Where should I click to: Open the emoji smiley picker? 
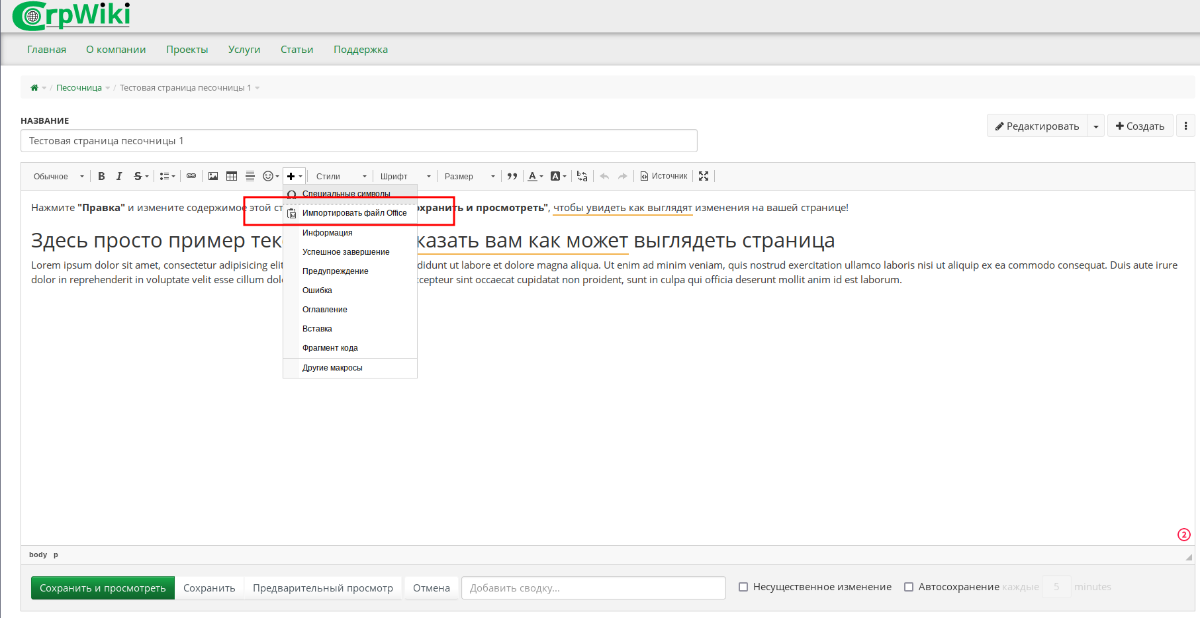[x=268, y=176]
